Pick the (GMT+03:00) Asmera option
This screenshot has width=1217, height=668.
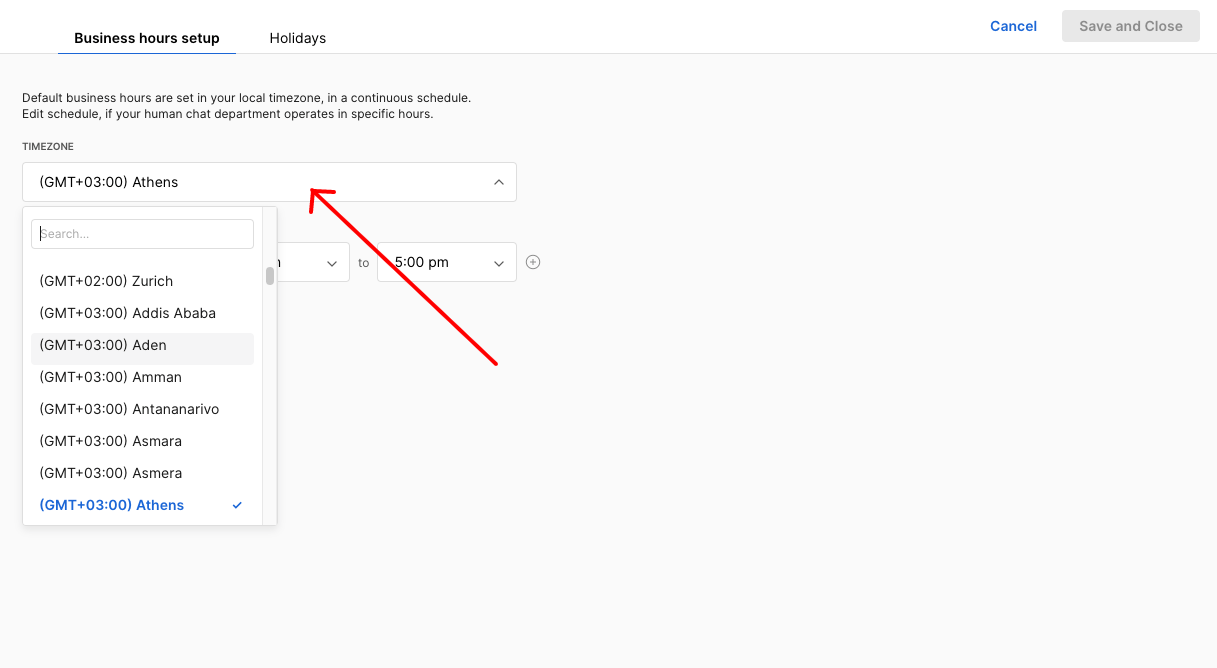point(110,473)
